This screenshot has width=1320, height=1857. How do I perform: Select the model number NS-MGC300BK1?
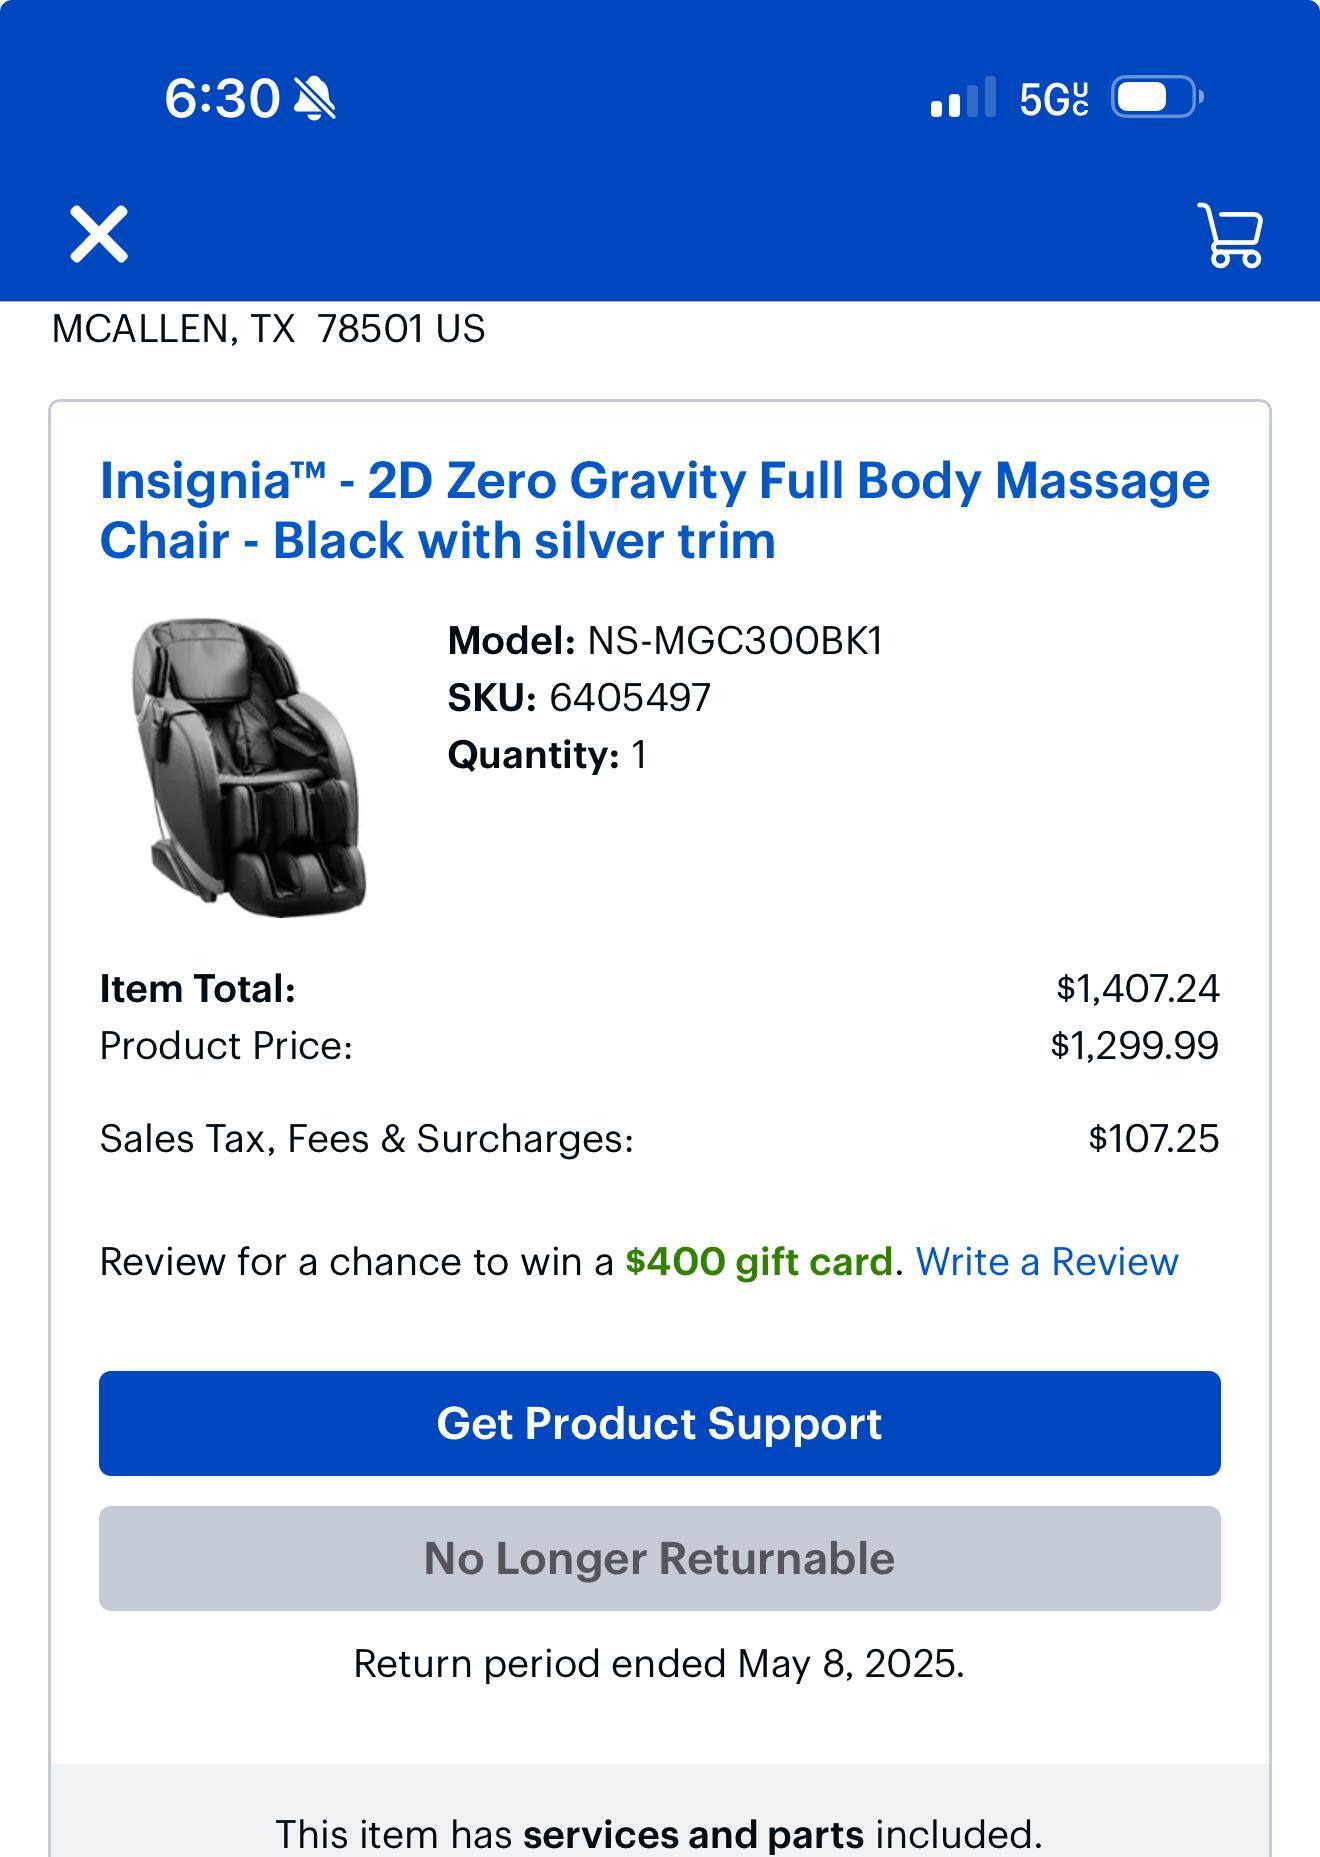(x=735, y=641)
